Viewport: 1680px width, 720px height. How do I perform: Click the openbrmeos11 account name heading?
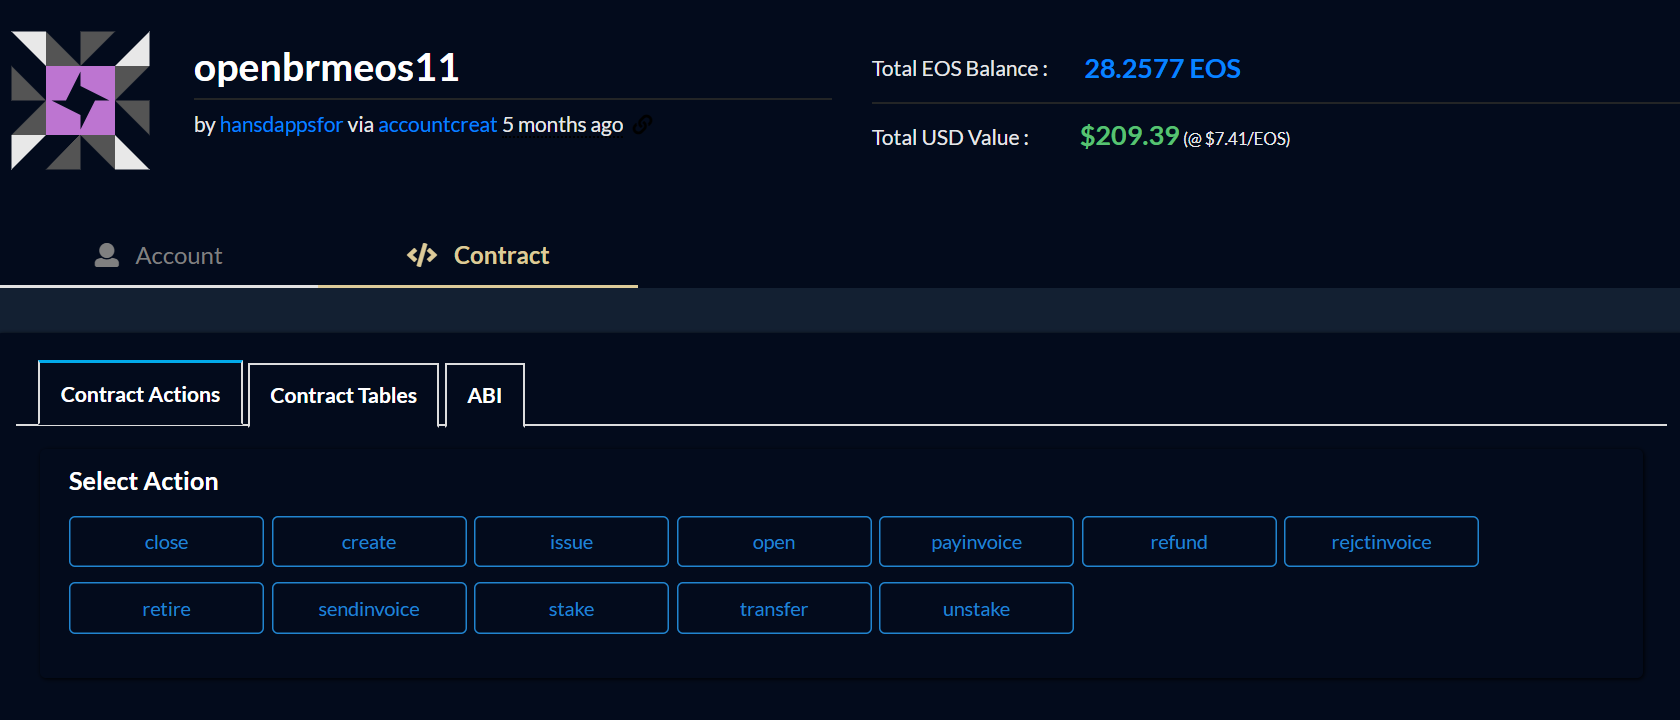[326, 68]
